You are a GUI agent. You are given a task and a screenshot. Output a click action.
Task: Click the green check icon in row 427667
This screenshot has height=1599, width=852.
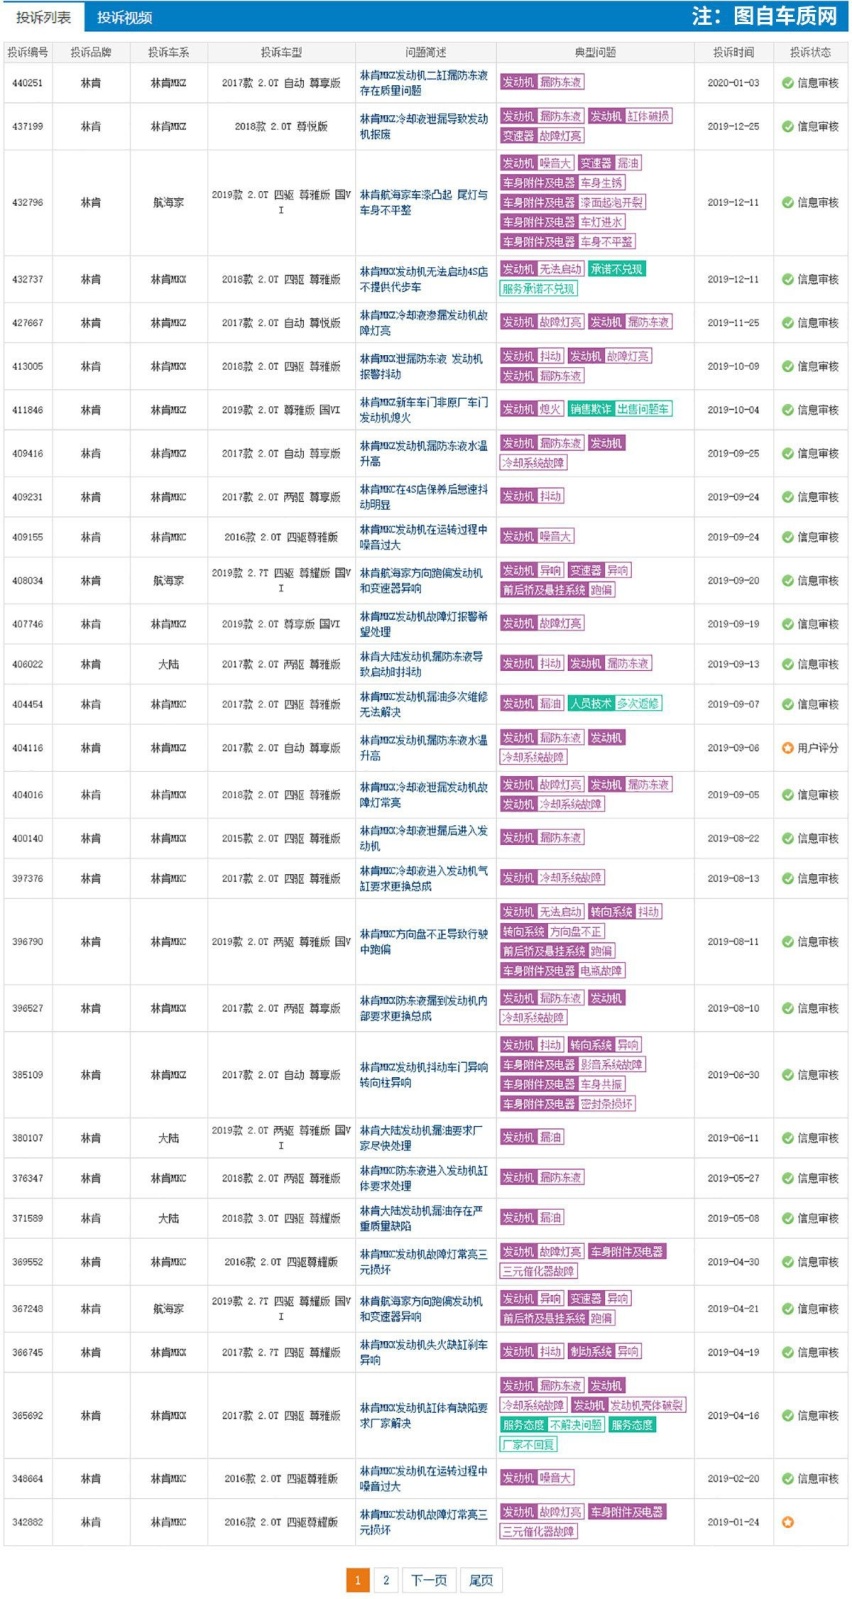[788, 323]
